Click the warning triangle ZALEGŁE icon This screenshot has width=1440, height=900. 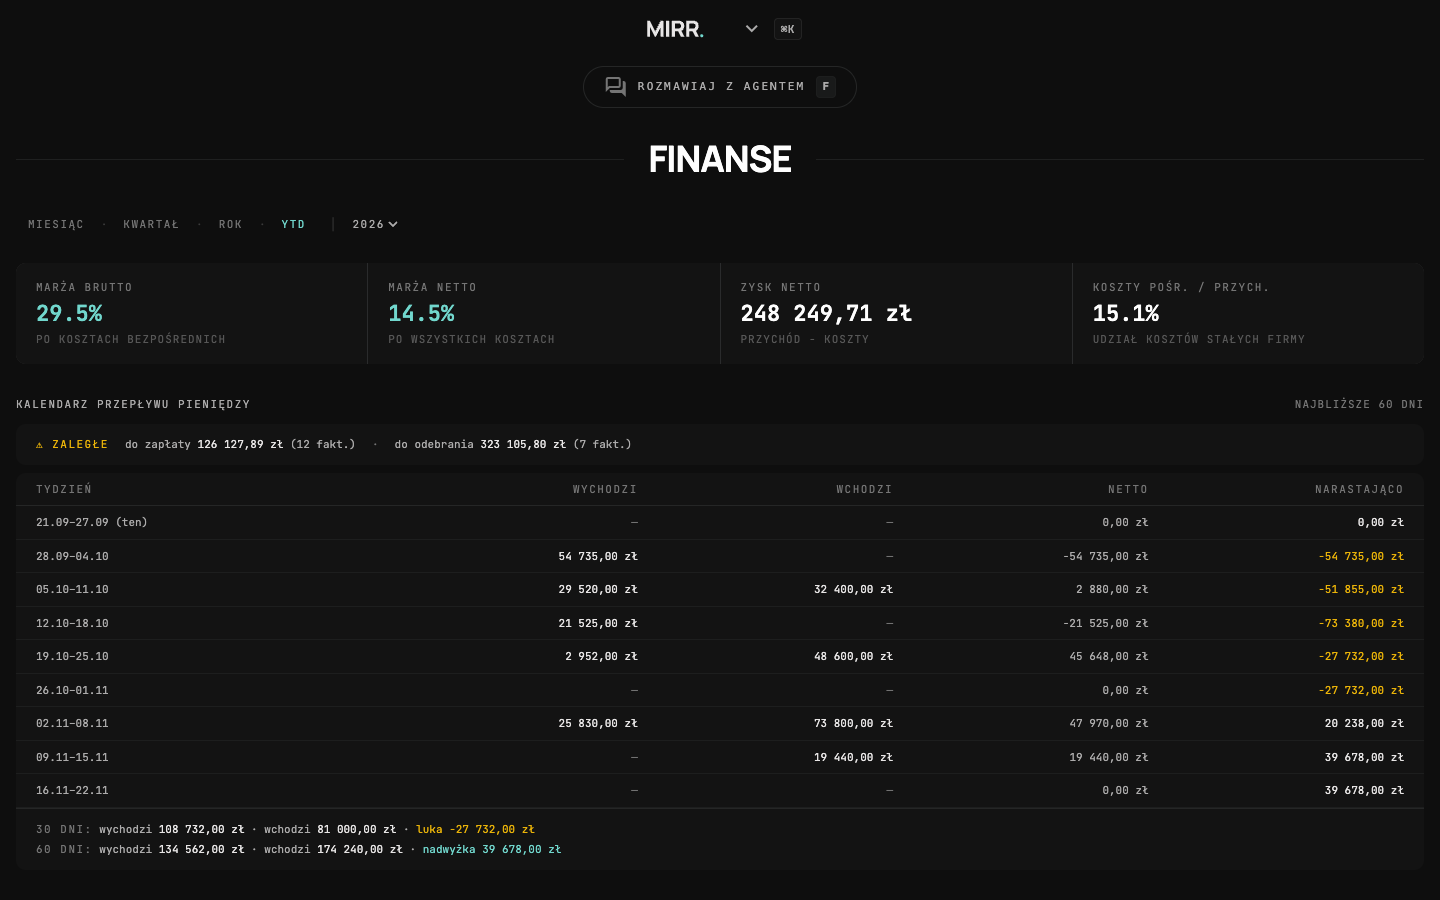click(39, 445)
